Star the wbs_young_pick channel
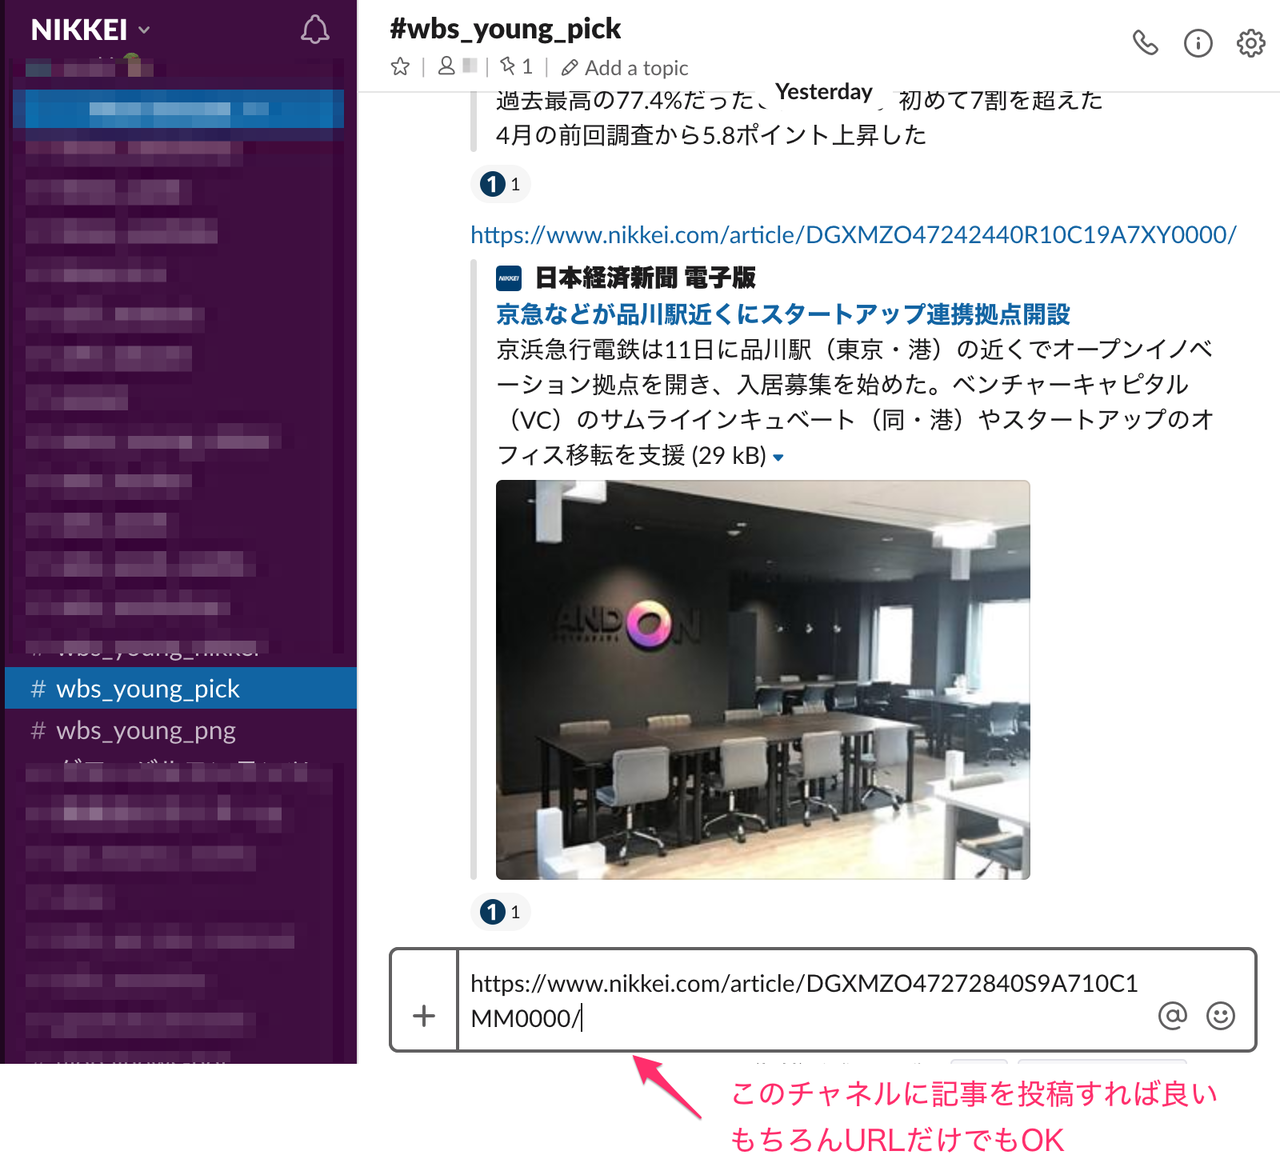The width and height of the screenshot is (1280, 1163). 400,67
